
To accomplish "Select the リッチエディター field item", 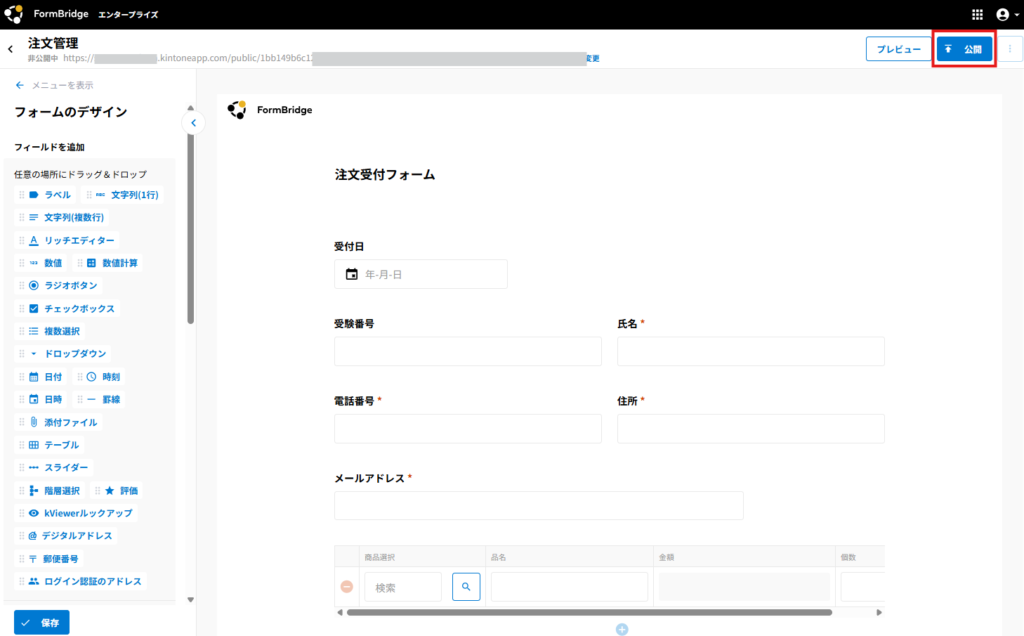I will point(70,241).
